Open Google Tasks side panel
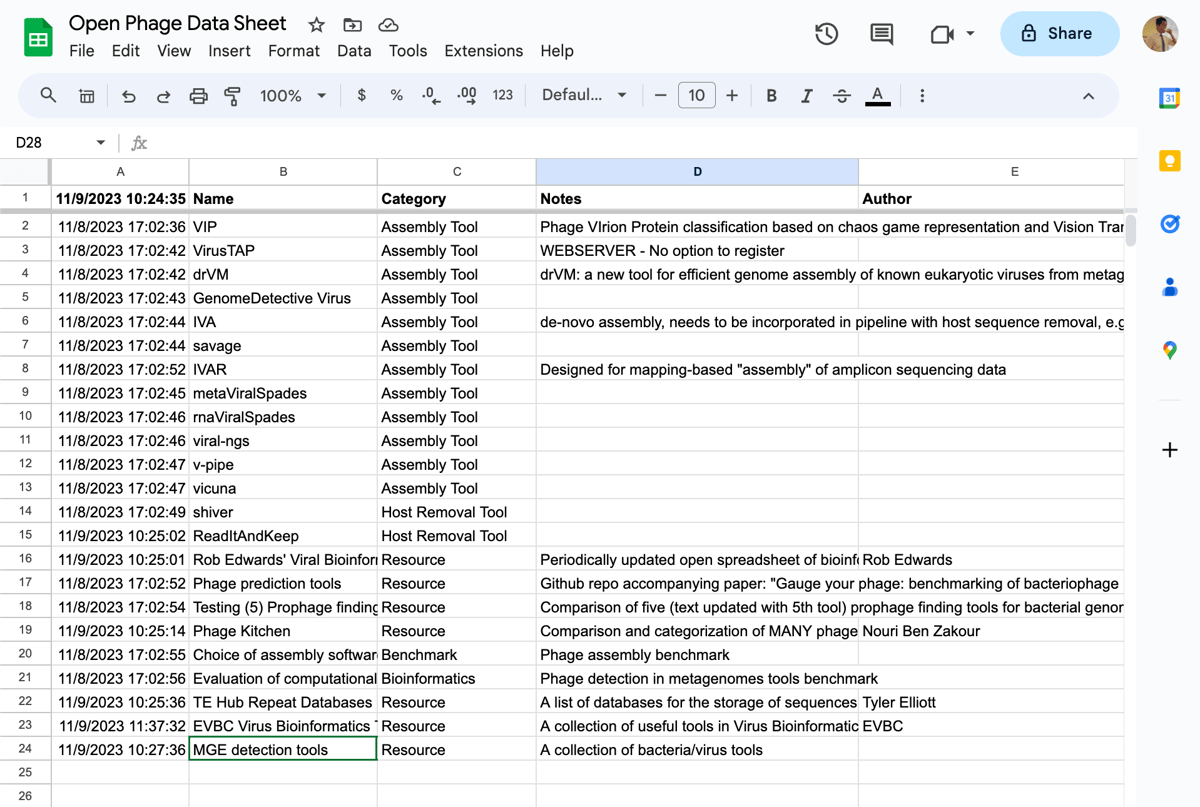Image resolution: width=1200 pixels, height=807 pixels. [x=1170, y=224]
